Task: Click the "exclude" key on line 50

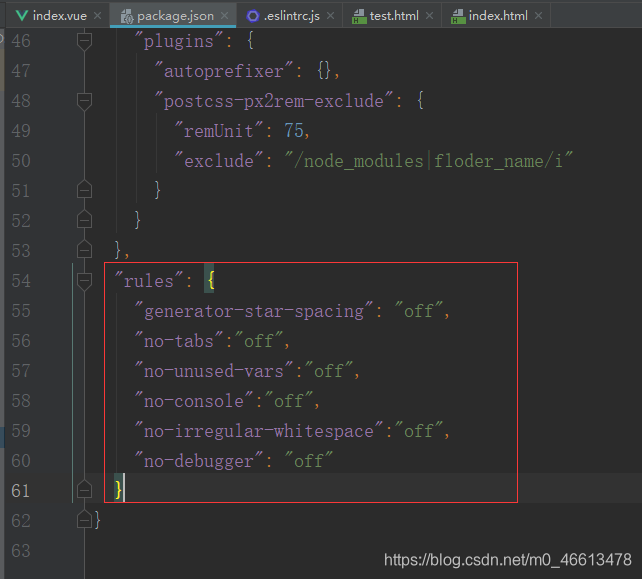Action: 219,161
